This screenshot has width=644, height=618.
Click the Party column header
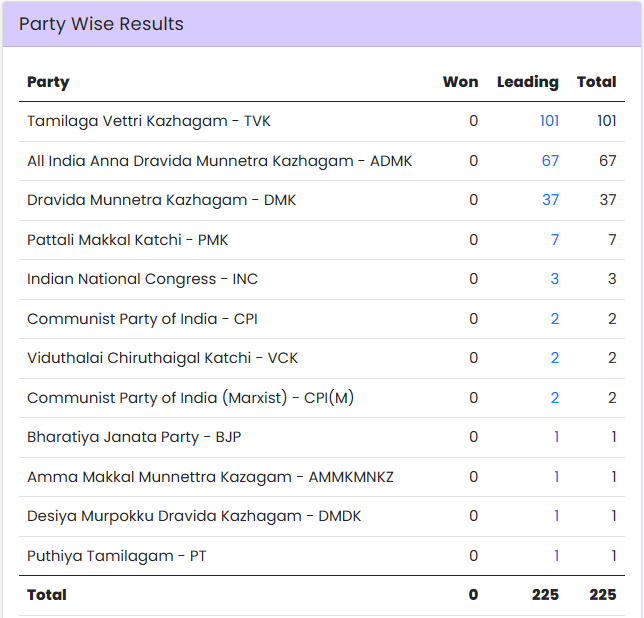48,82
